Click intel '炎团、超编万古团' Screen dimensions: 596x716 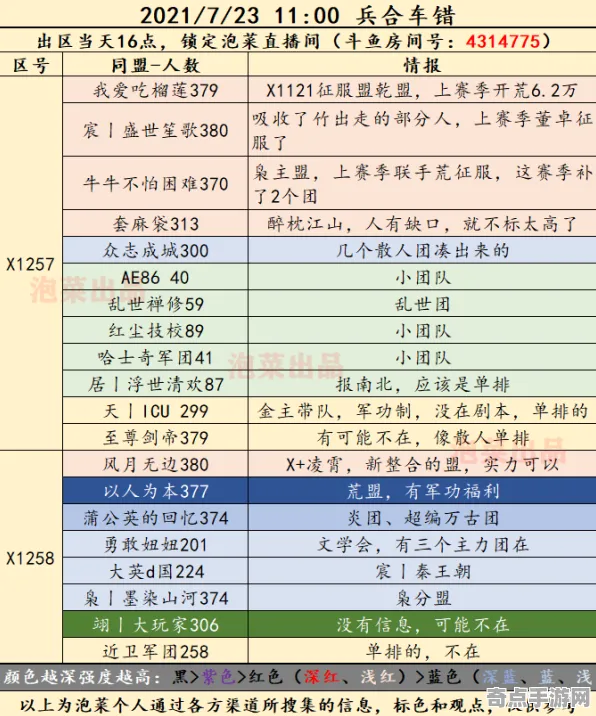click(422, 518)
